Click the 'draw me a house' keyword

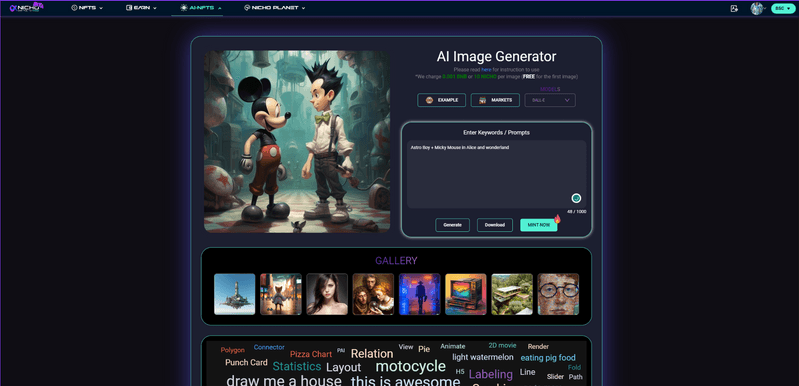[284, 380]
